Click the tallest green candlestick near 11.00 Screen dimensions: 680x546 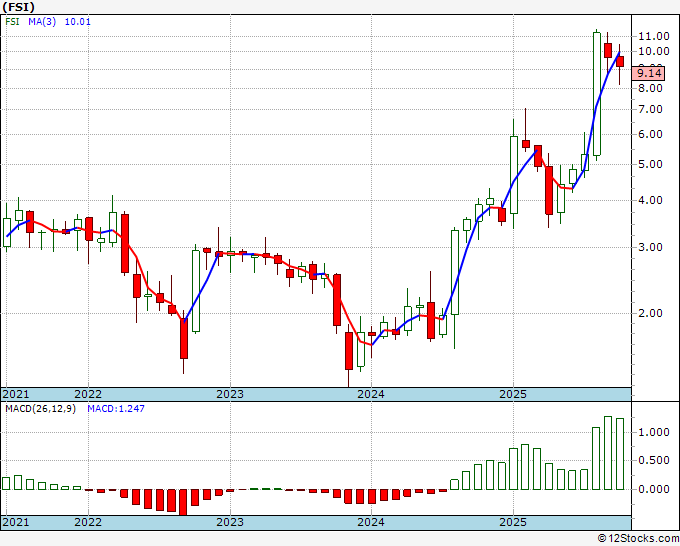[x=597, y=94]
